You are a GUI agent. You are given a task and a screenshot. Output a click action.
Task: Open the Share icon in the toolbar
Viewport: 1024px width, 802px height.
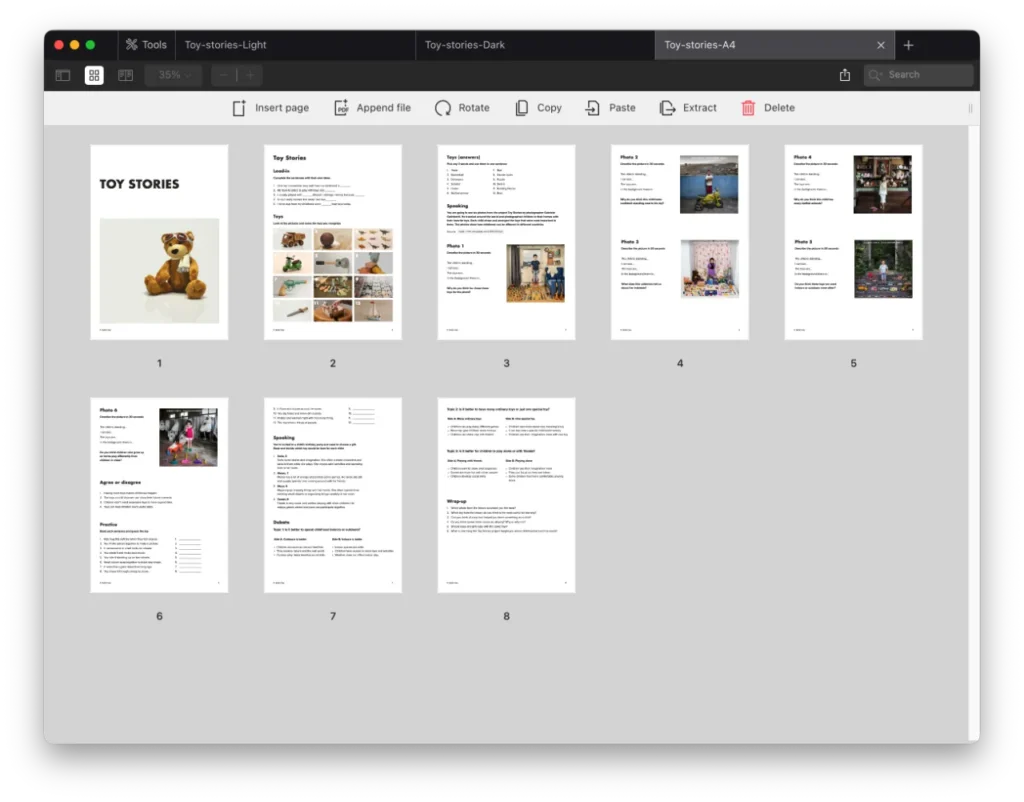pyautogui.click(x=844, y=74)
